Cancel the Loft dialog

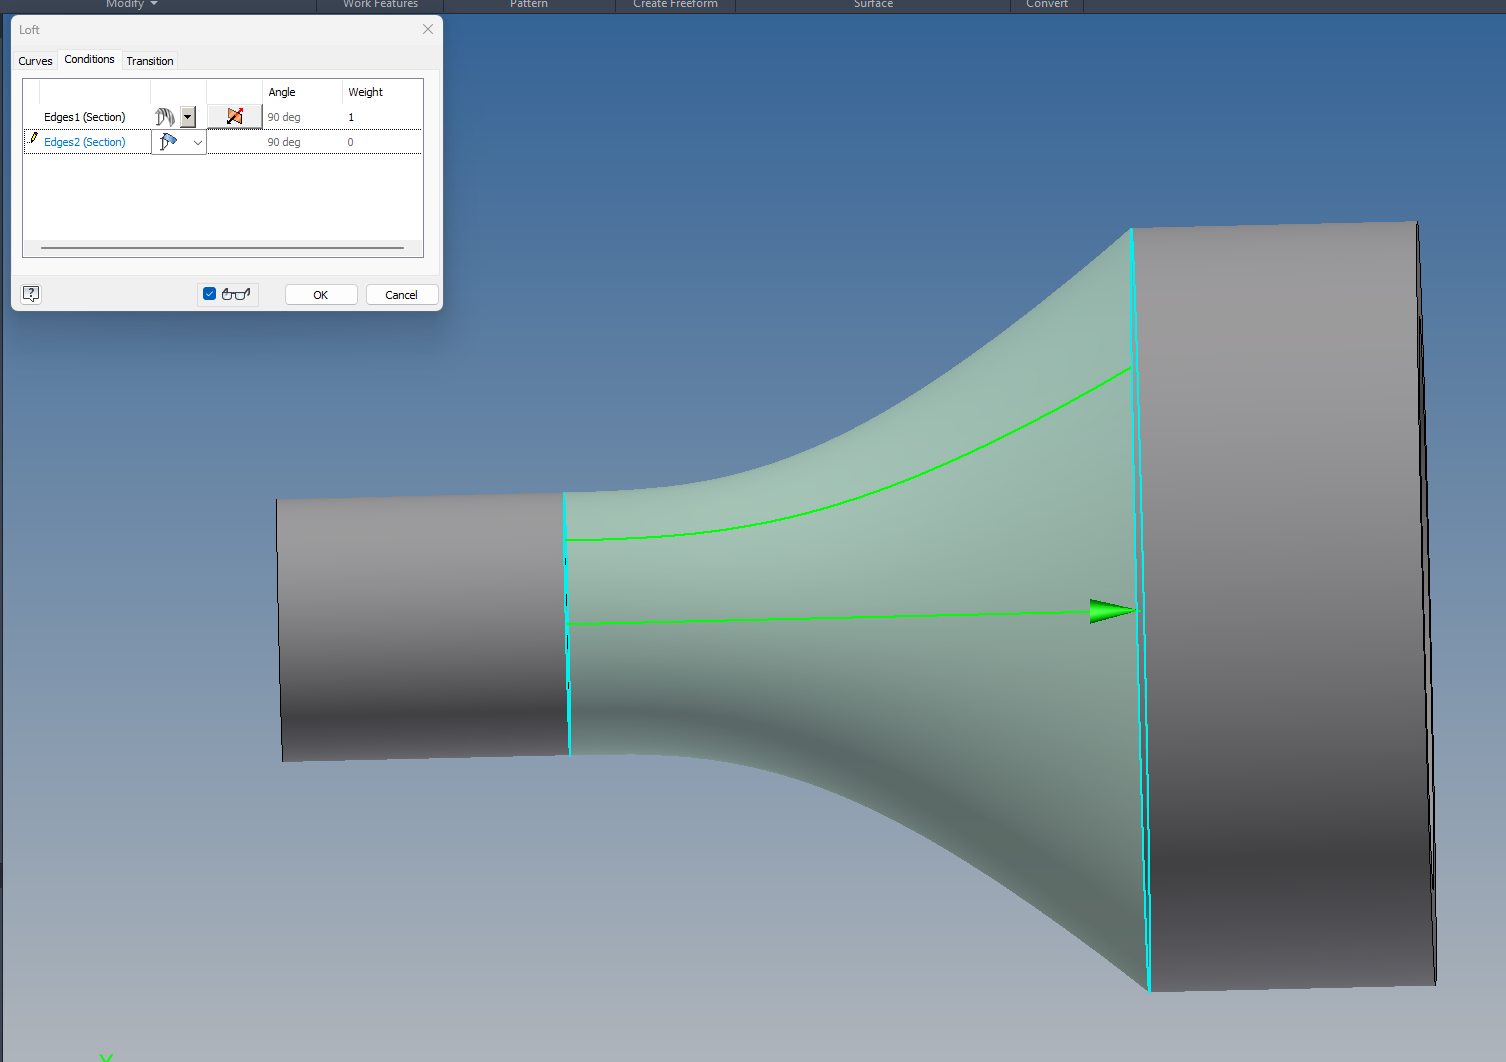[401, 293]
